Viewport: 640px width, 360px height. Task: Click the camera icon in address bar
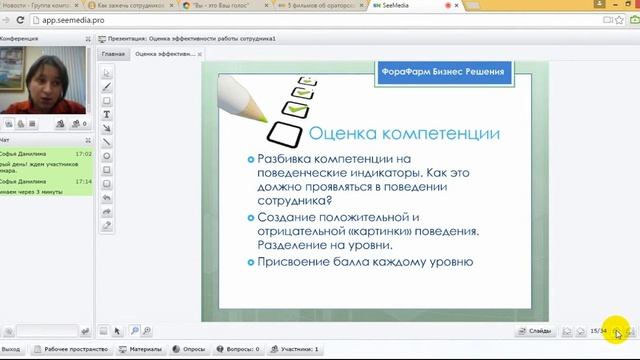(608, 20)
